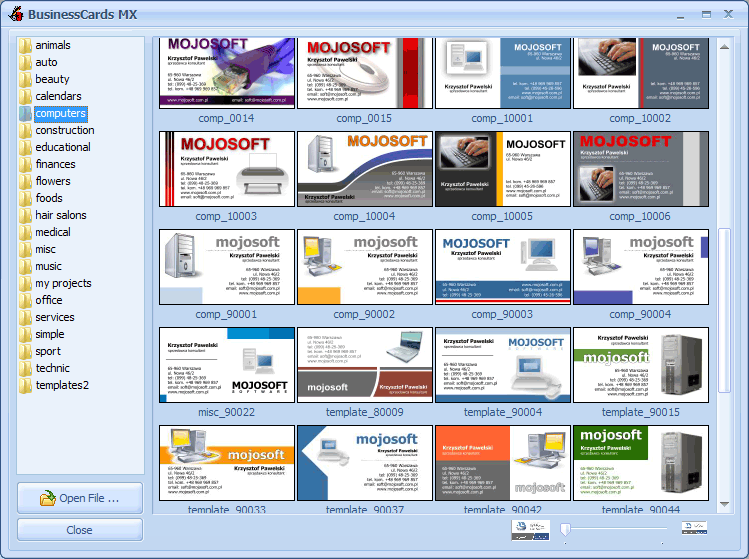Pick the template_90004 card thumbnail
The width and height of the screenshot is (749, 559).
[503, 365]
